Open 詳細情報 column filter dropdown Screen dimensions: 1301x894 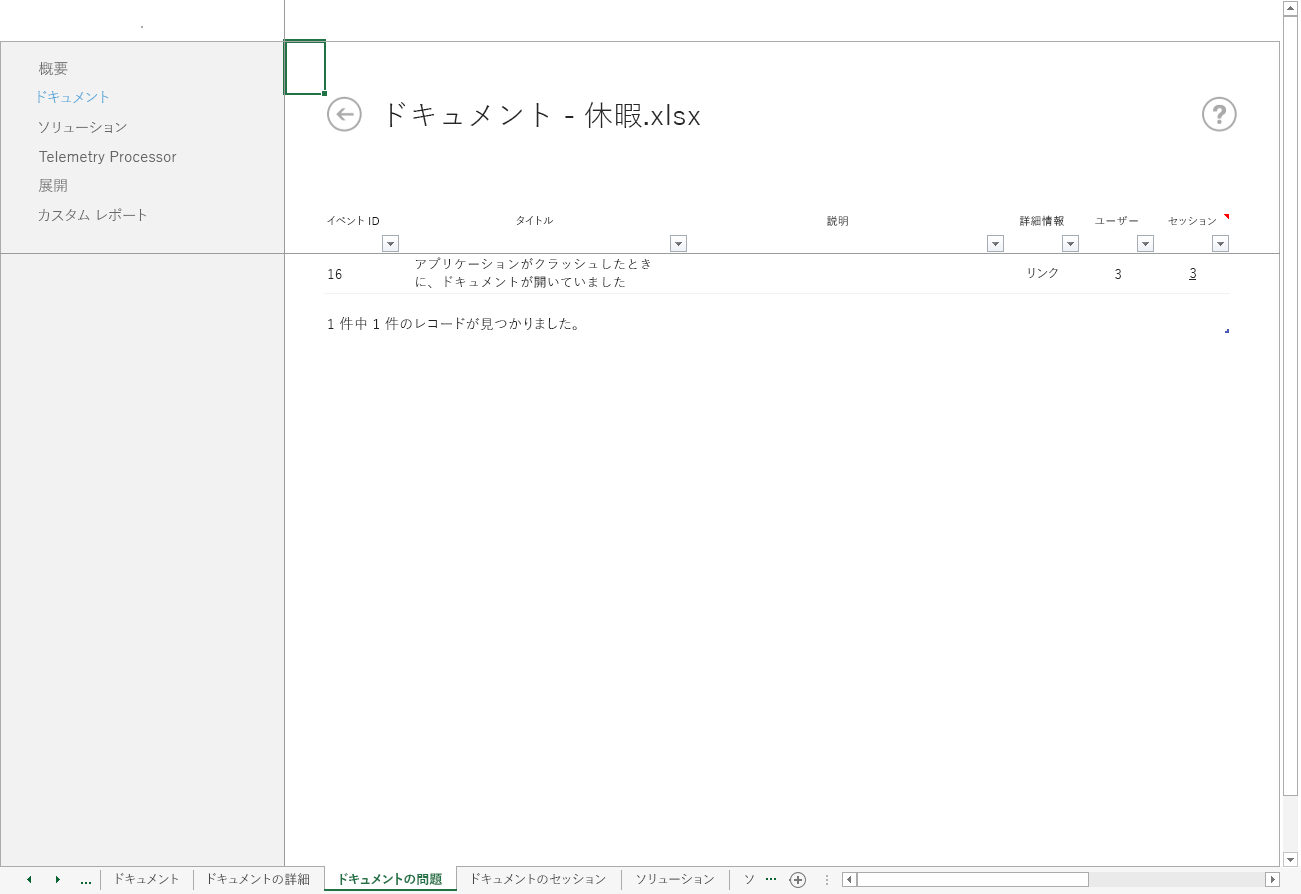[x=1070, y=243]
